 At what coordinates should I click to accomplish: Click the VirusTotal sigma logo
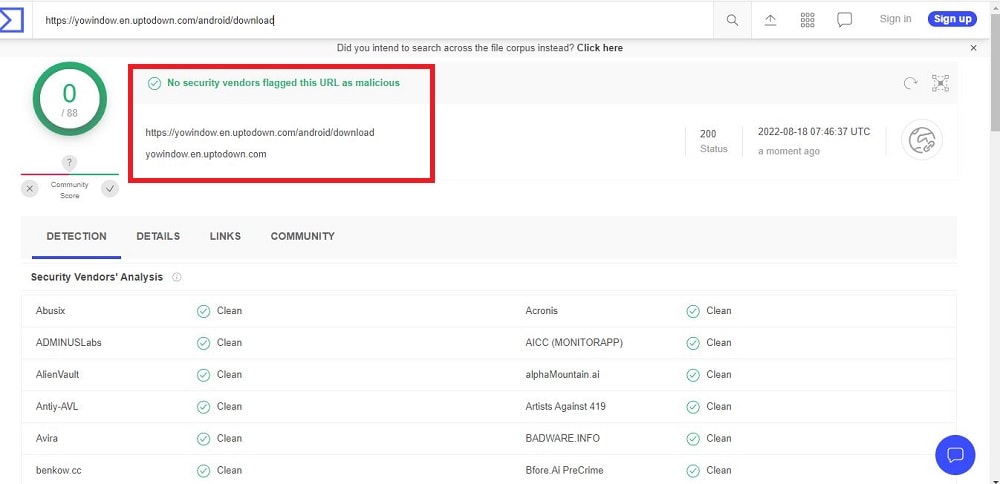(x=11, y=20)
